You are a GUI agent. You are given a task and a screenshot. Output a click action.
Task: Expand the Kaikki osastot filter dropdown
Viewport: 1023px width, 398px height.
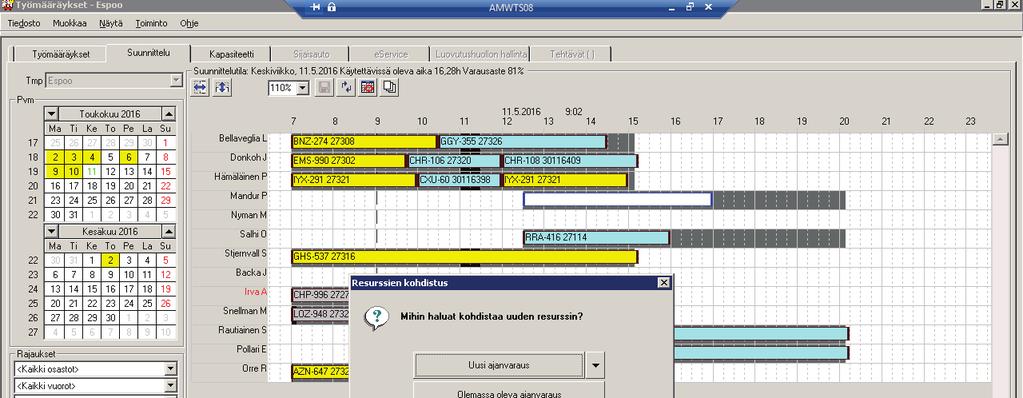click(171, 369)
